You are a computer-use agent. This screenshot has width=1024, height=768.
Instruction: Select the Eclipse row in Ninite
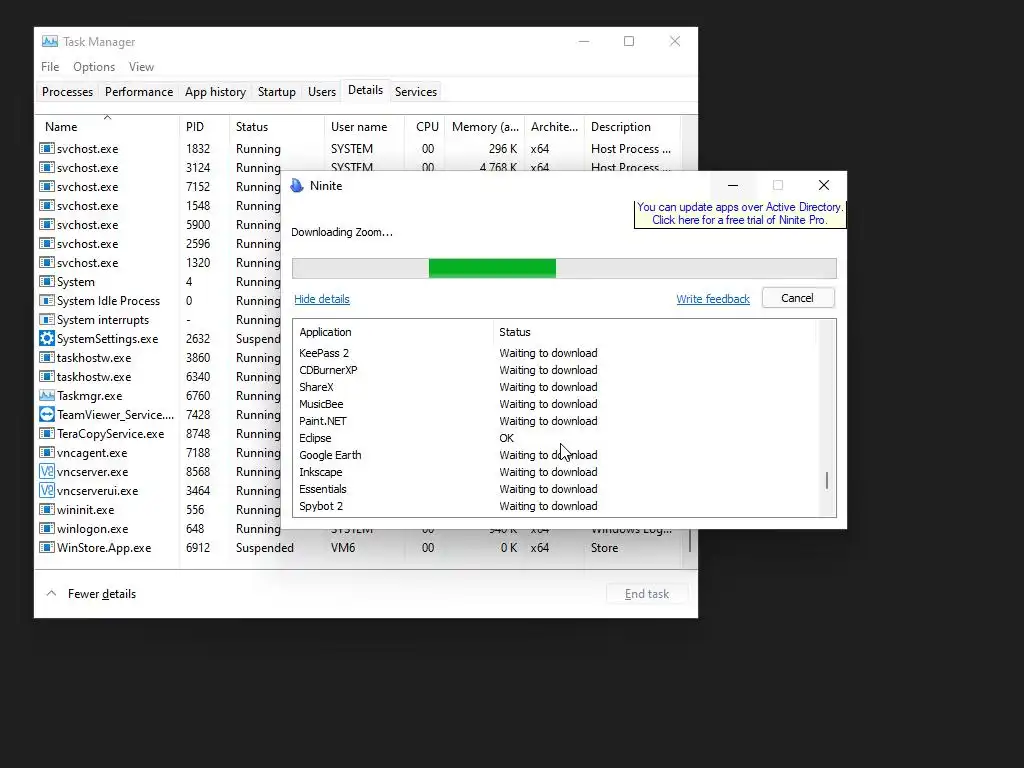[x=555, y=438]
